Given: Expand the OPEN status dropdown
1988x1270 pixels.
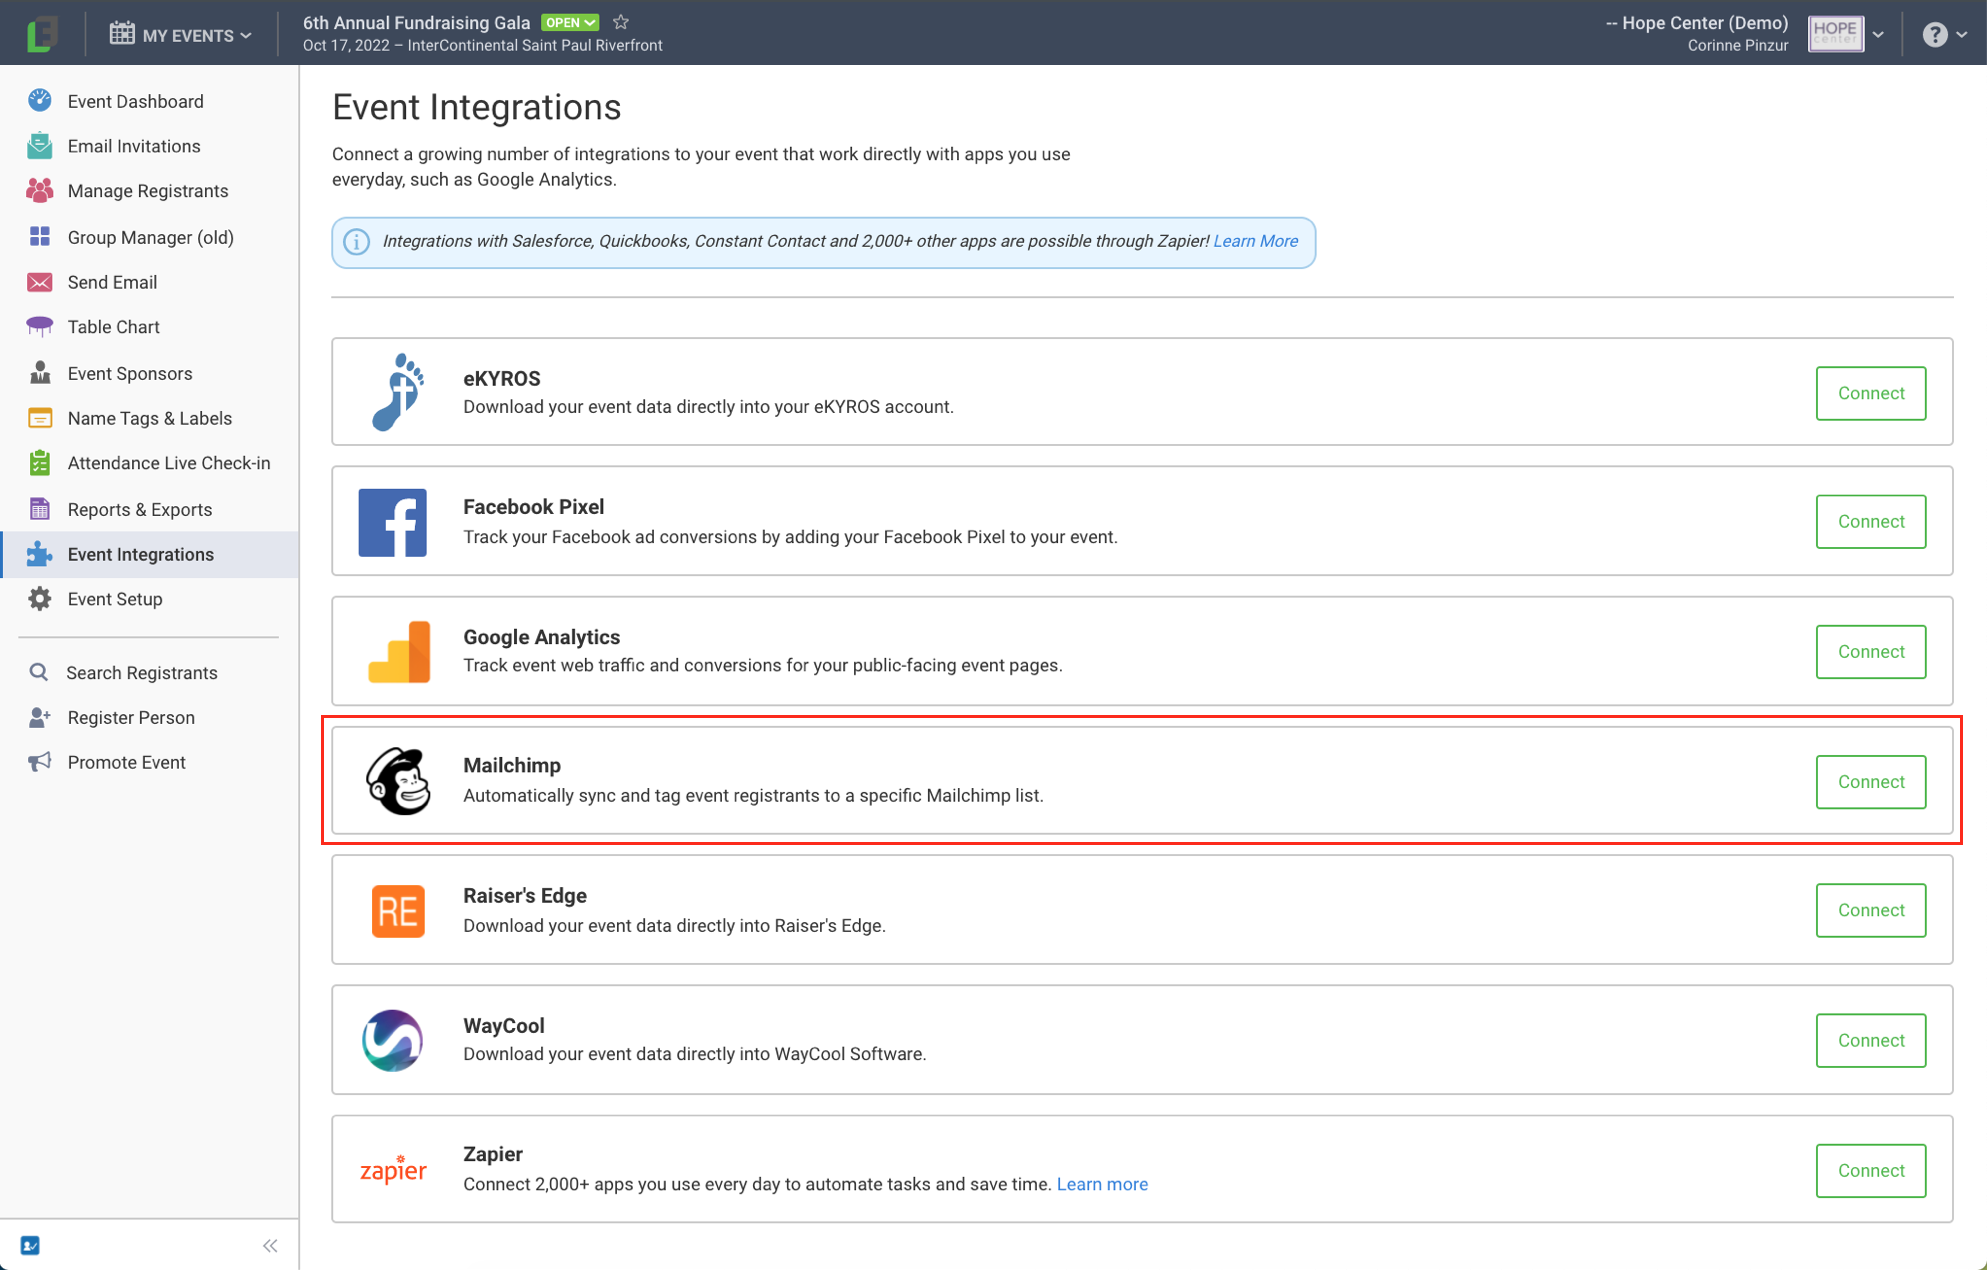Looking at the screenshot, I should tap(570, 22).
